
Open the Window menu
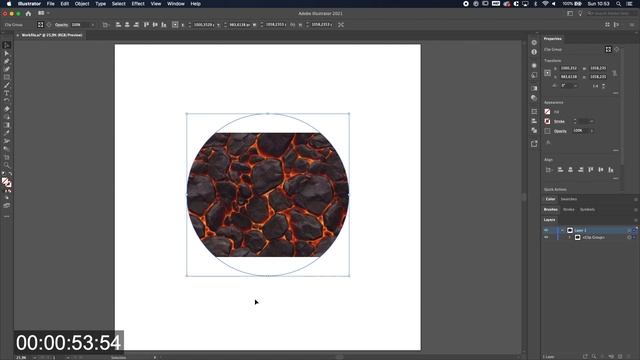pyautogui.click(x=176, y=4)
